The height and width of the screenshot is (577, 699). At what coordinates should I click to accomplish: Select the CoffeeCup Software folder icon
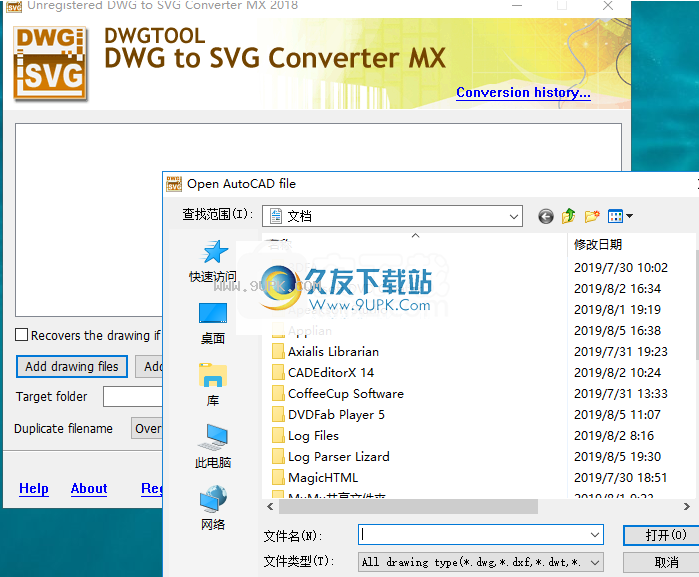coord(278,393)
